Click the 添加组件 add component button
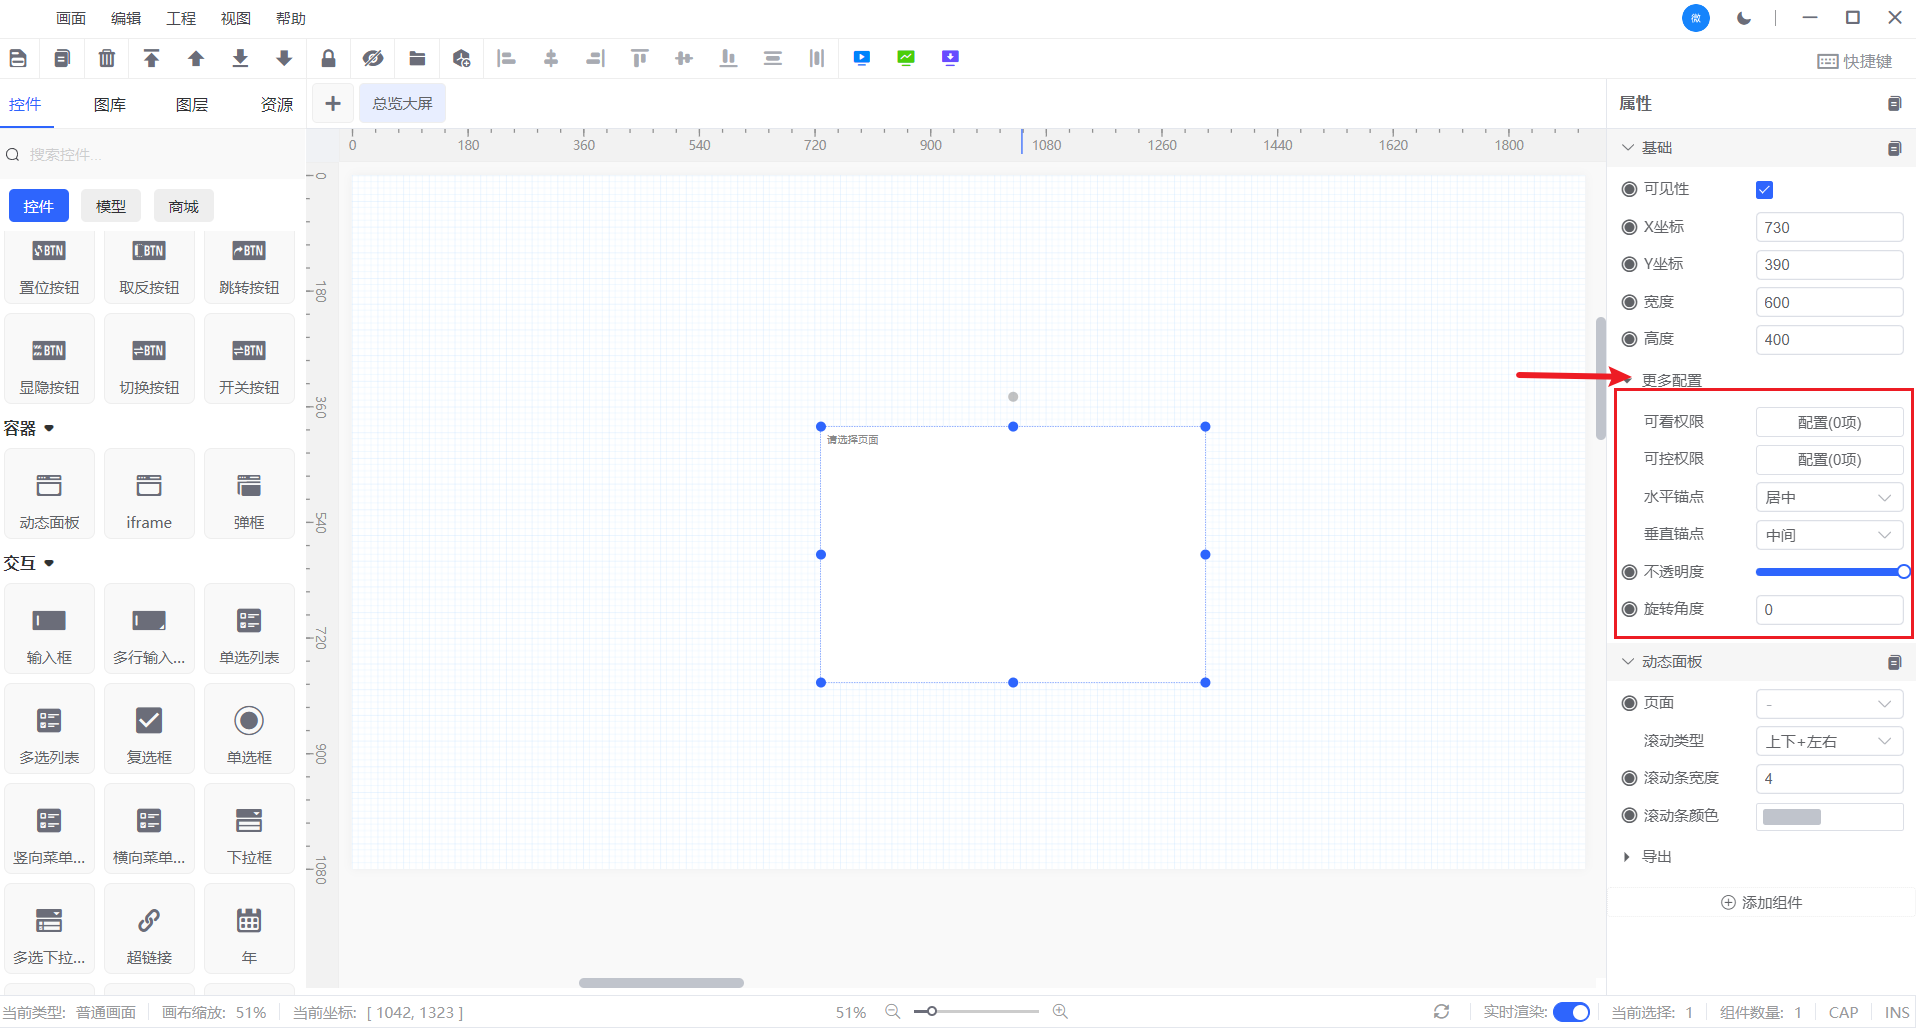1916x1028 pixels. pyautogui.click(x=1761, y=903)
